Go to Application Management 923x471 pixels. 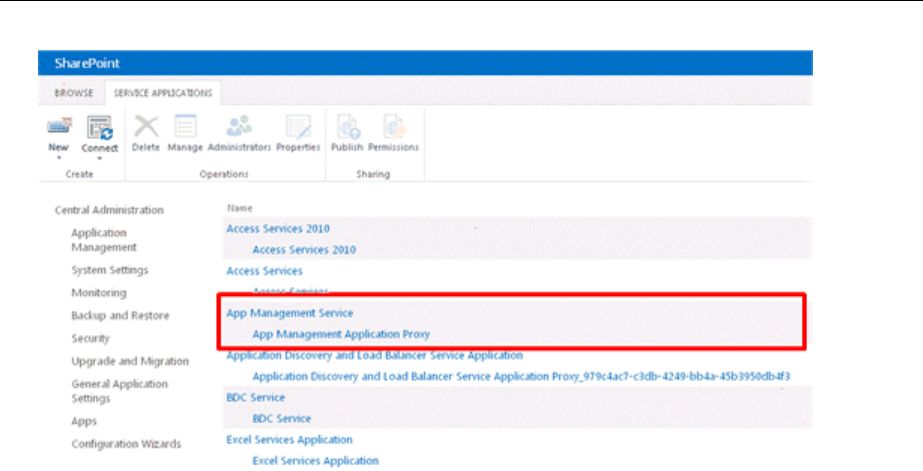[104, 240]
